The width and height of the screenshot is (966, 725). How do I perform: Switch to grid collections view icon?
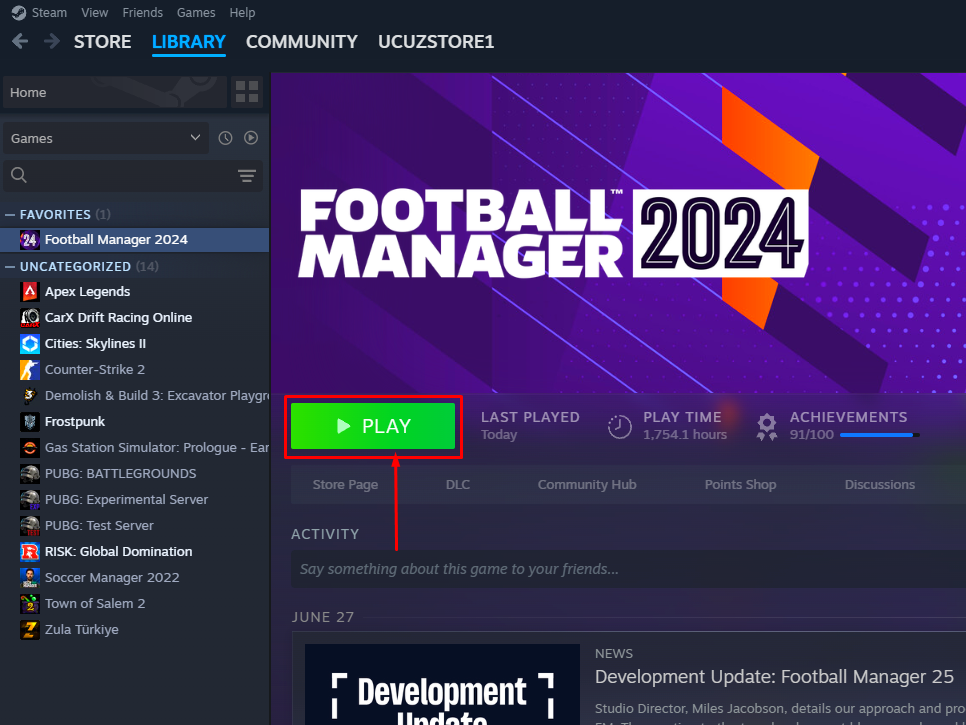(x=247, y=92)
